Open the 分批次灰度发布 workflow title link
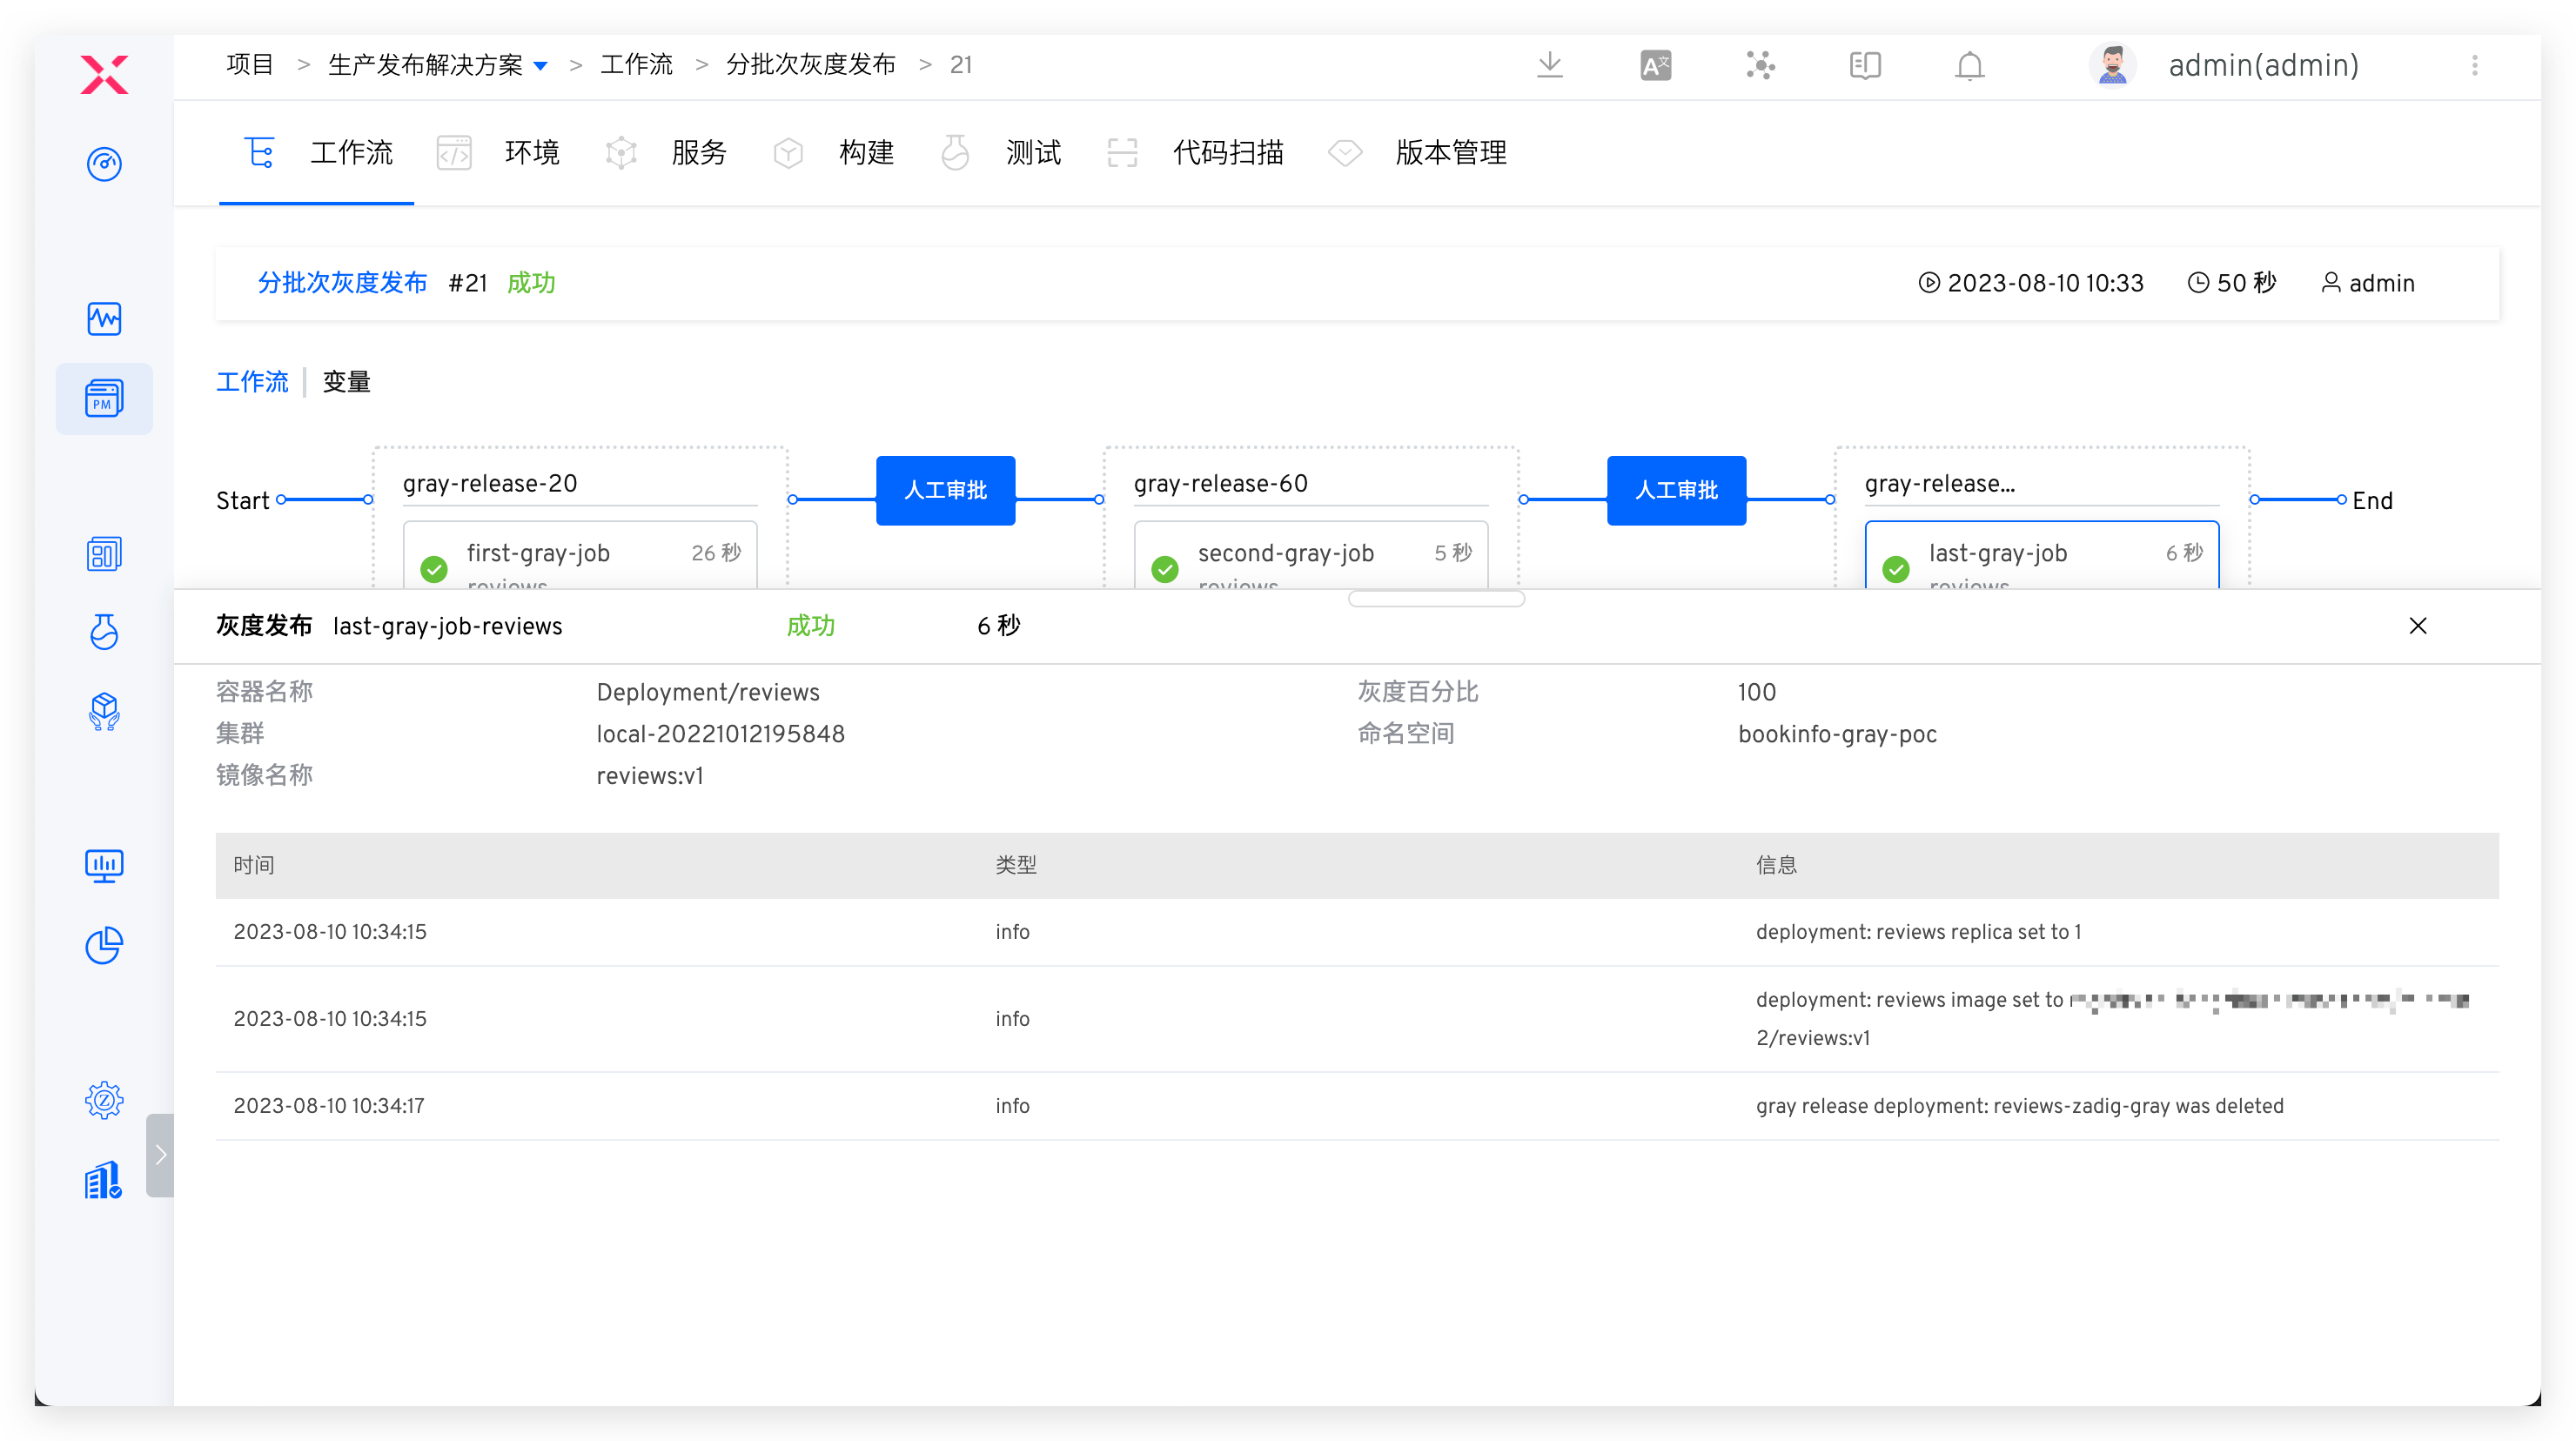Viewport: 2576px width, 1441px height. tap(342, 283)
